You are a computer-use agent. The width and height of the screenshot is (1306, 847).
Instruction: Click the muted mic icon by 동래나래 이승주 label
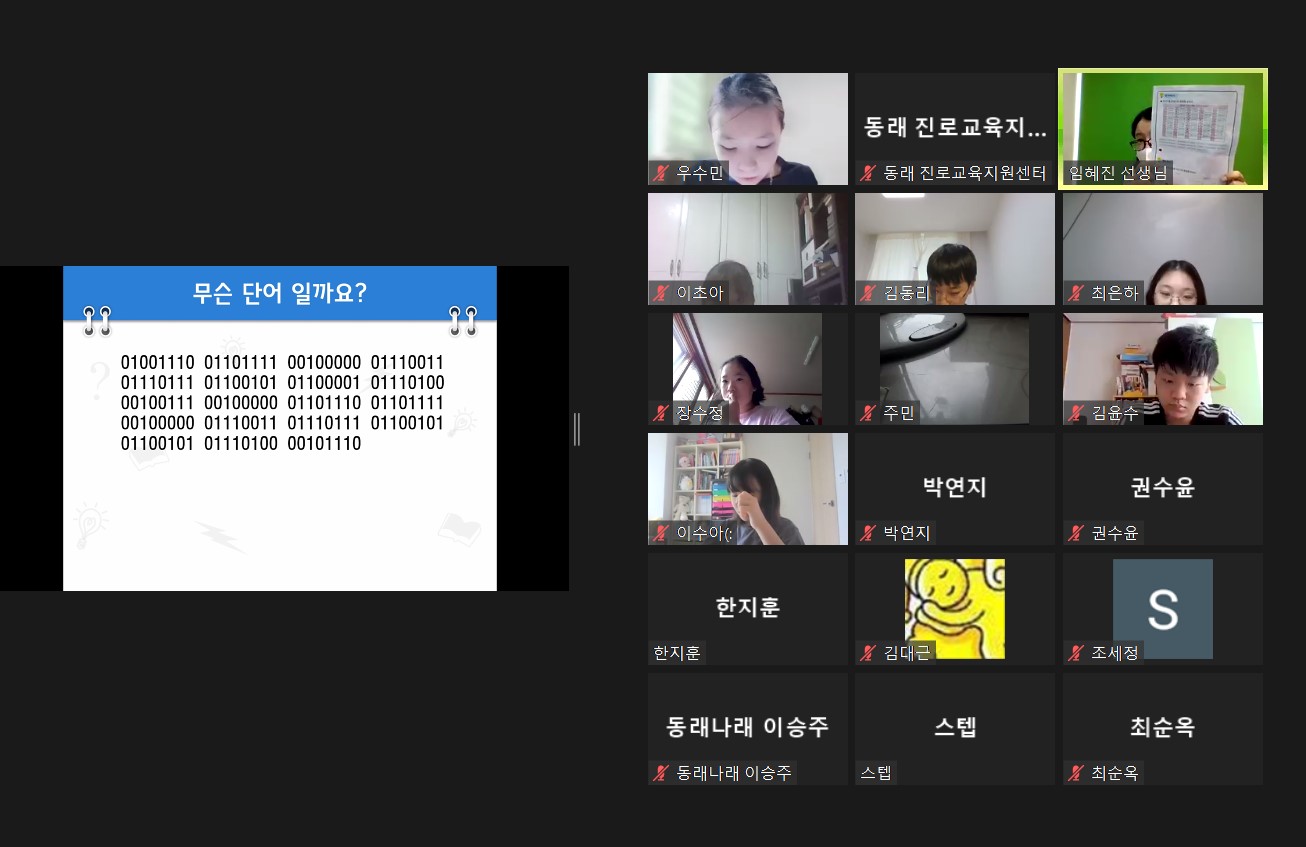click(x=661, y=773)
